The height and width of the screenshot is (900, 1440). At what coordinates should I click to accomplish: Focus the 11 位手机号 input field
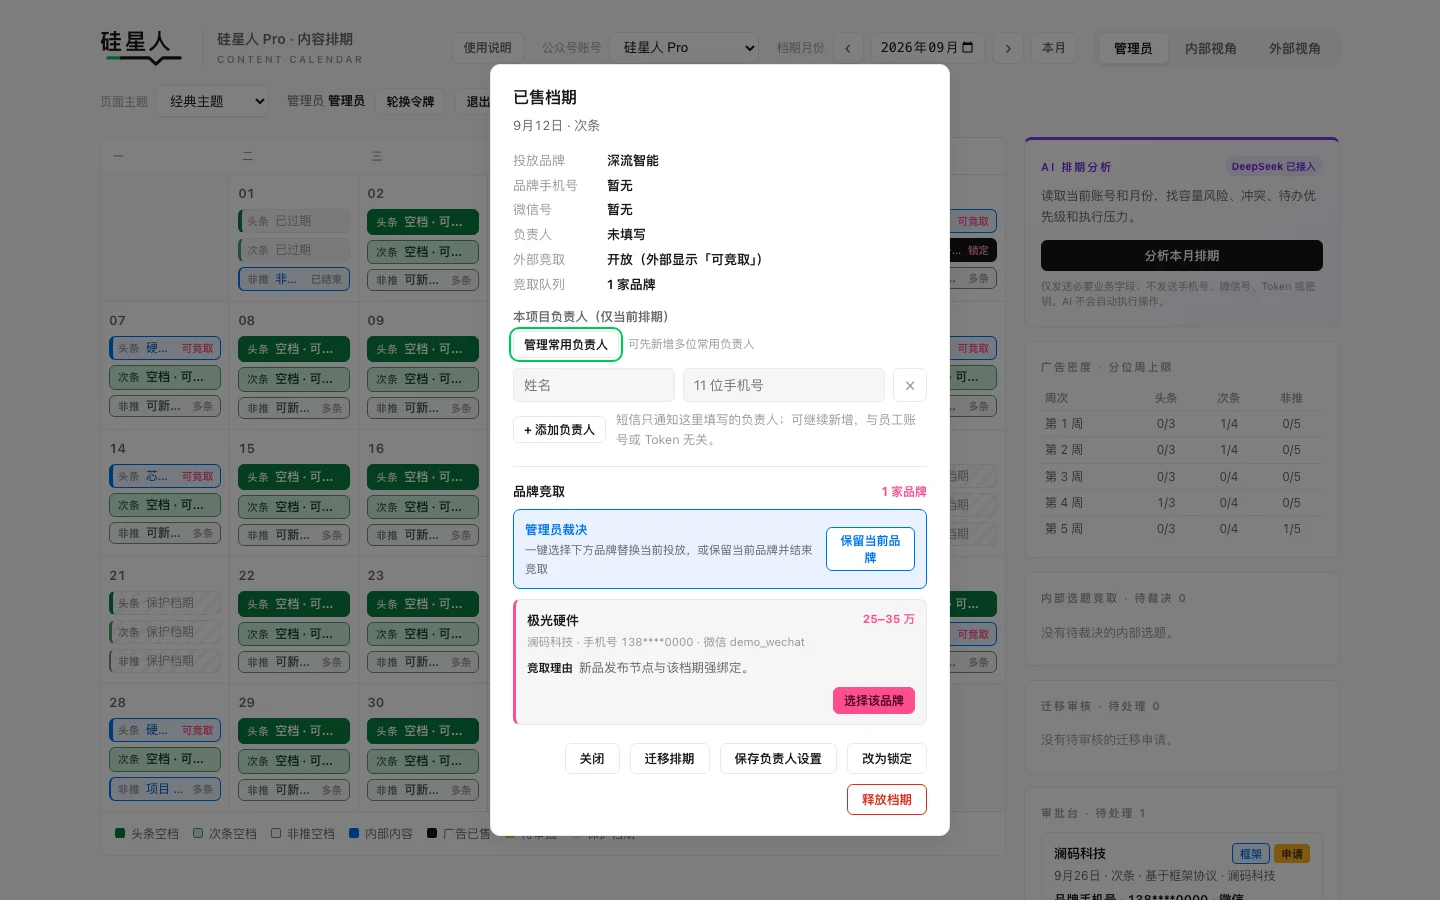click(x=784, y=385)
